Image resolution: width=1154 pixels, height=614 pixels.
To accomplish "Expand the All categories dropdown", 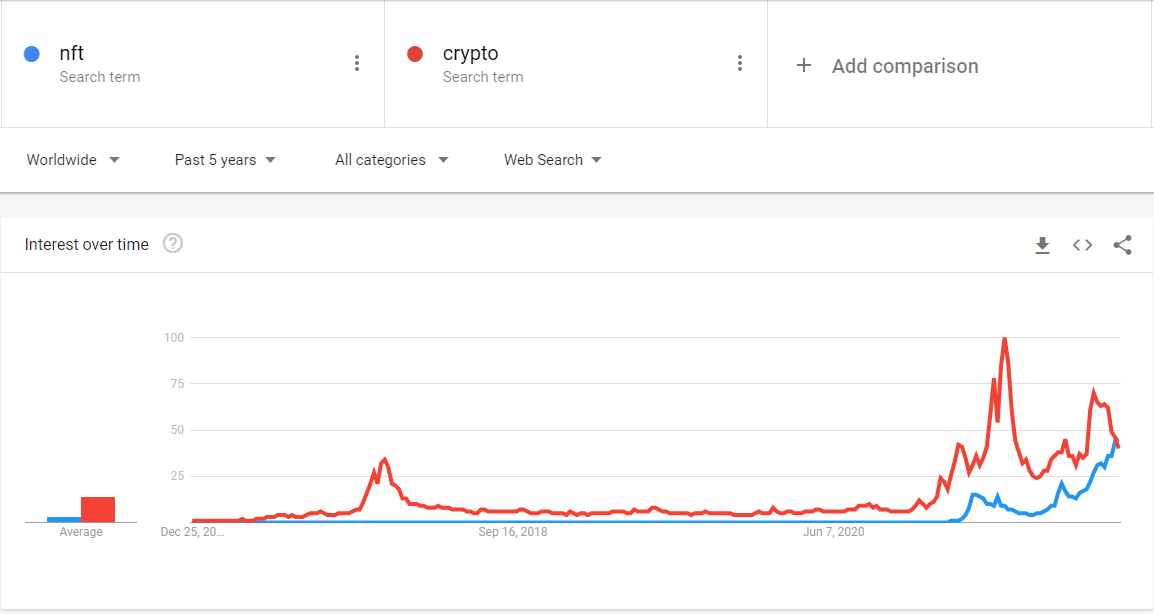I will coord(391,159).
